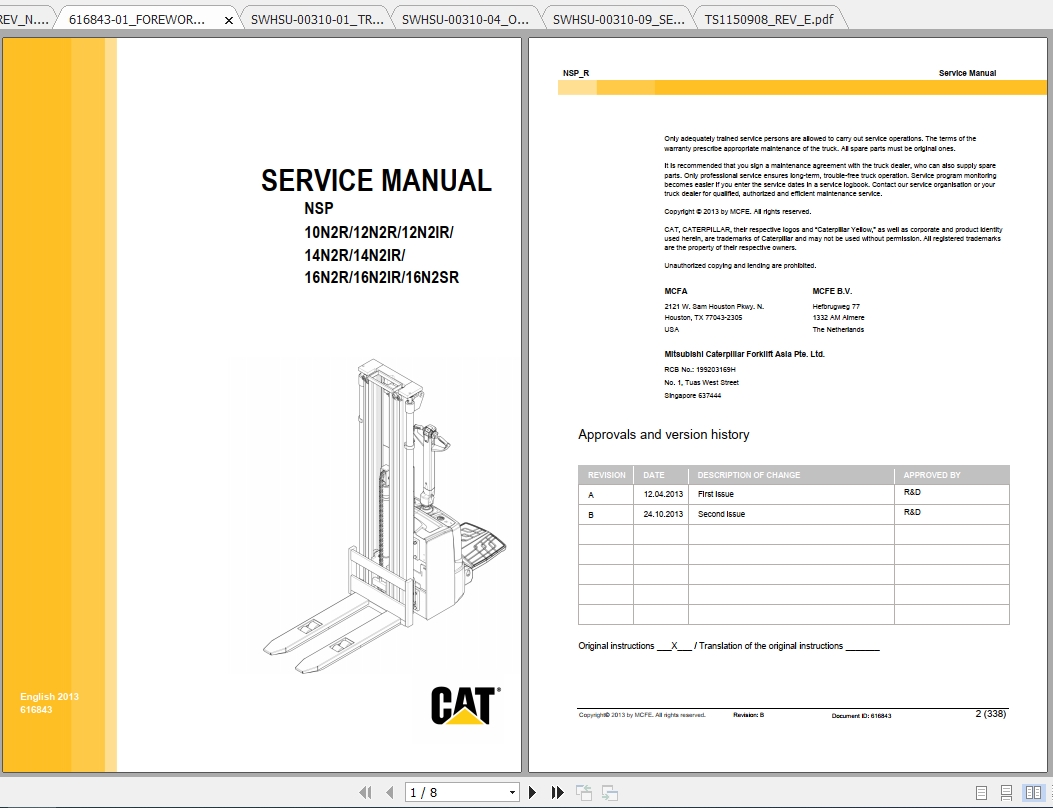Go to the previous page

(389, 792)
